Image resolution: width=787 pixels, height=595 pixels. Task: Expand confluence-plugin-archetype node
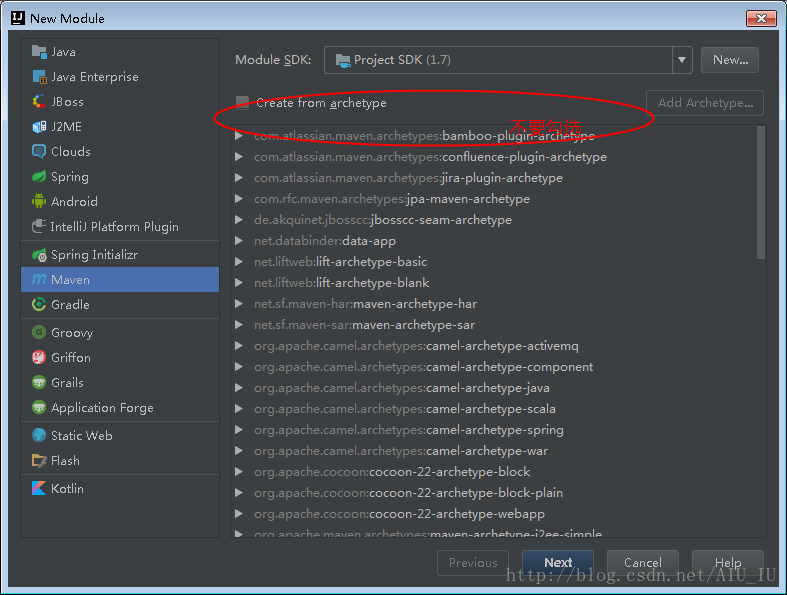(239, 157)
